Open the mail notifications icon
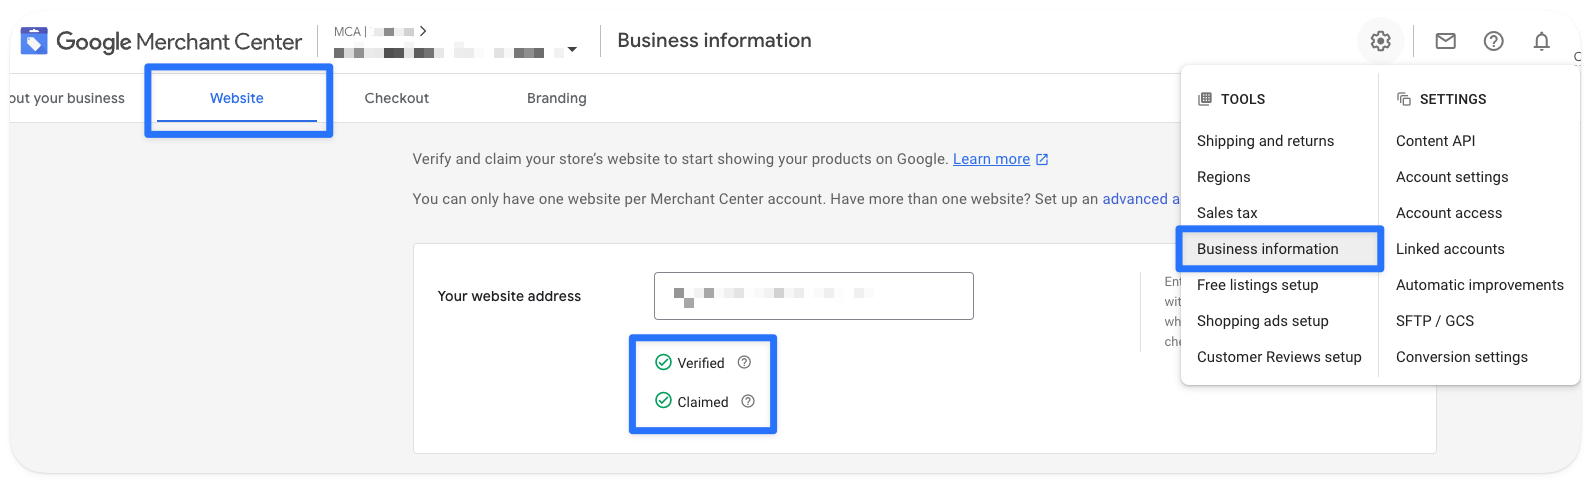Screen dimensions: 1591x483 (1445, 41)
